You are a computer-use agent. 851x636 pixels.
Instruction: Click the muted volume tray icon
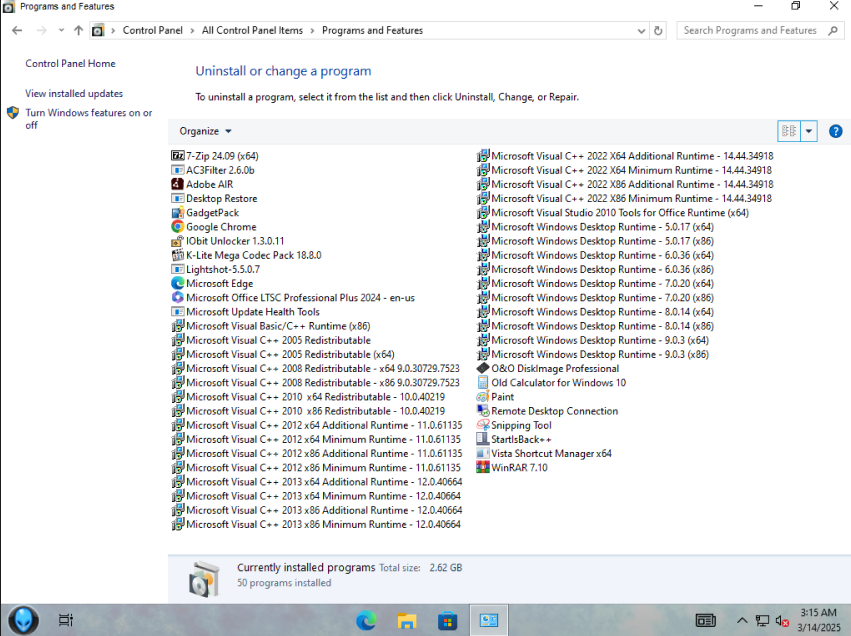coord(782,620)
